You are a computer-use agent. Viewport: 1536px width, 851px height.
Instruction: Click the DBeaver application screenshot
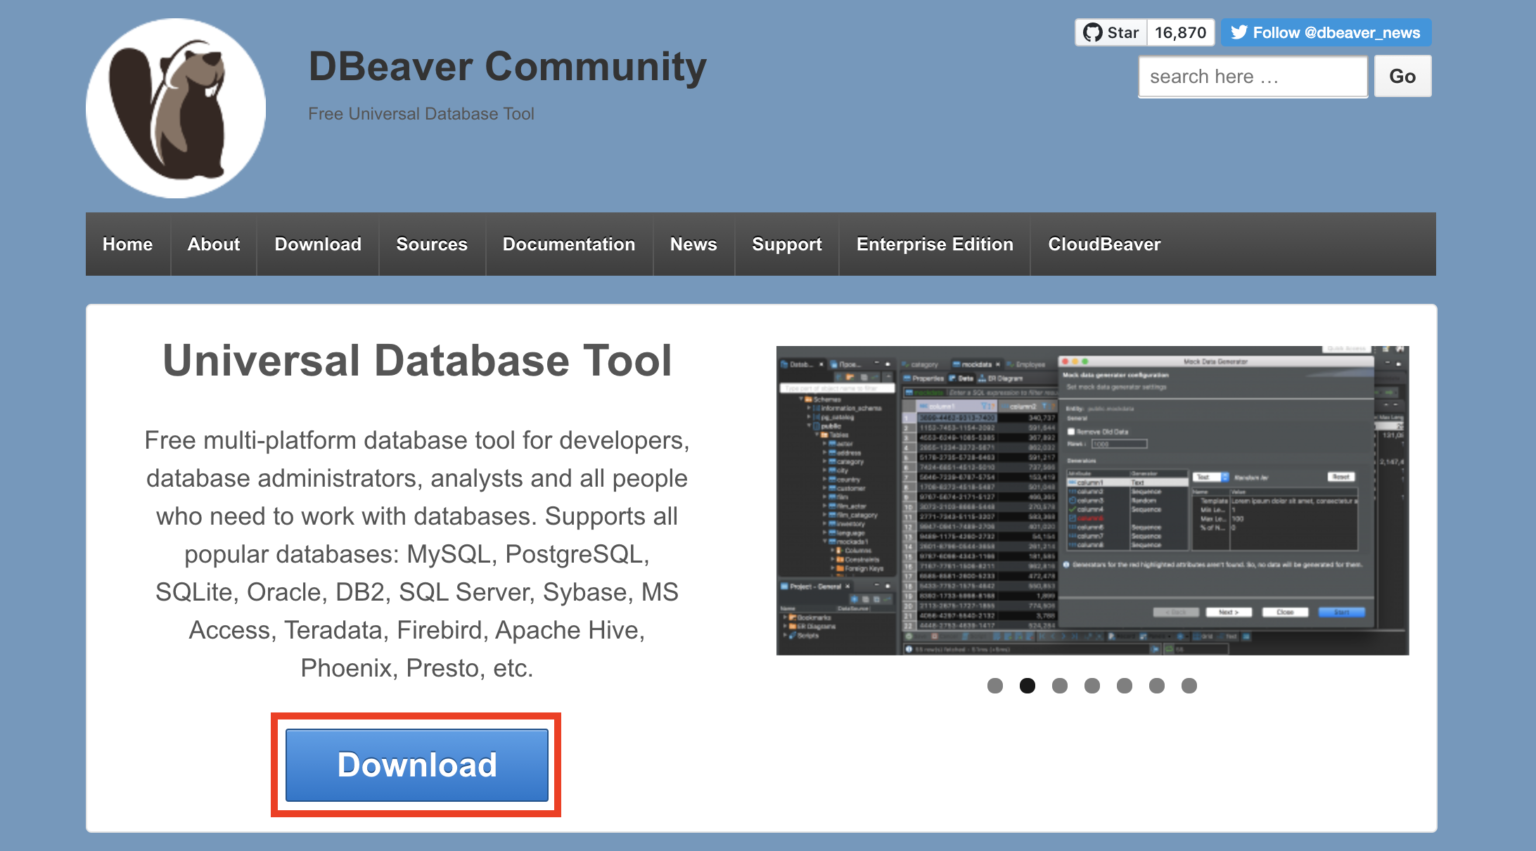[1092, 500]
